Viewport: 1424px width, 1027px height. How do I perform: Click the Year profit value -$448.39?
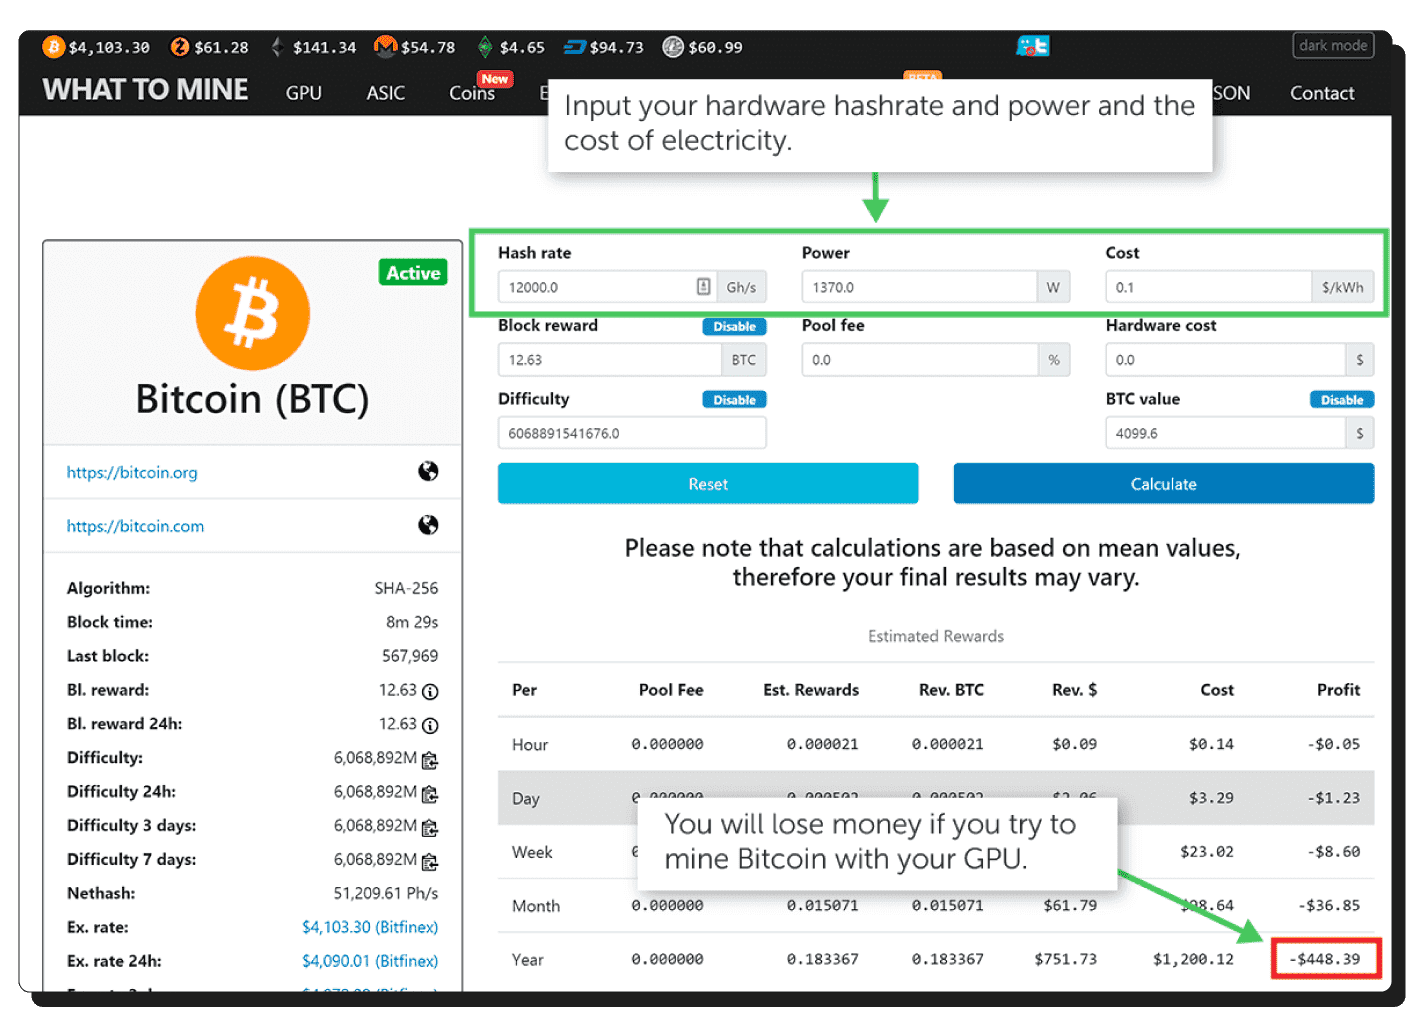1325,959
